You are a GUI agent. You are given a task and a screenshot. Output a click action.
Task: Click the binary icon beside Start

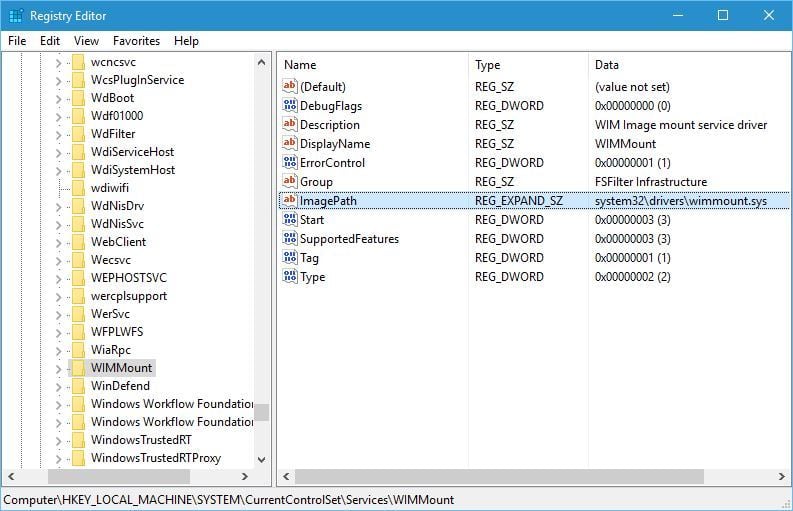[x=289, y=219]
